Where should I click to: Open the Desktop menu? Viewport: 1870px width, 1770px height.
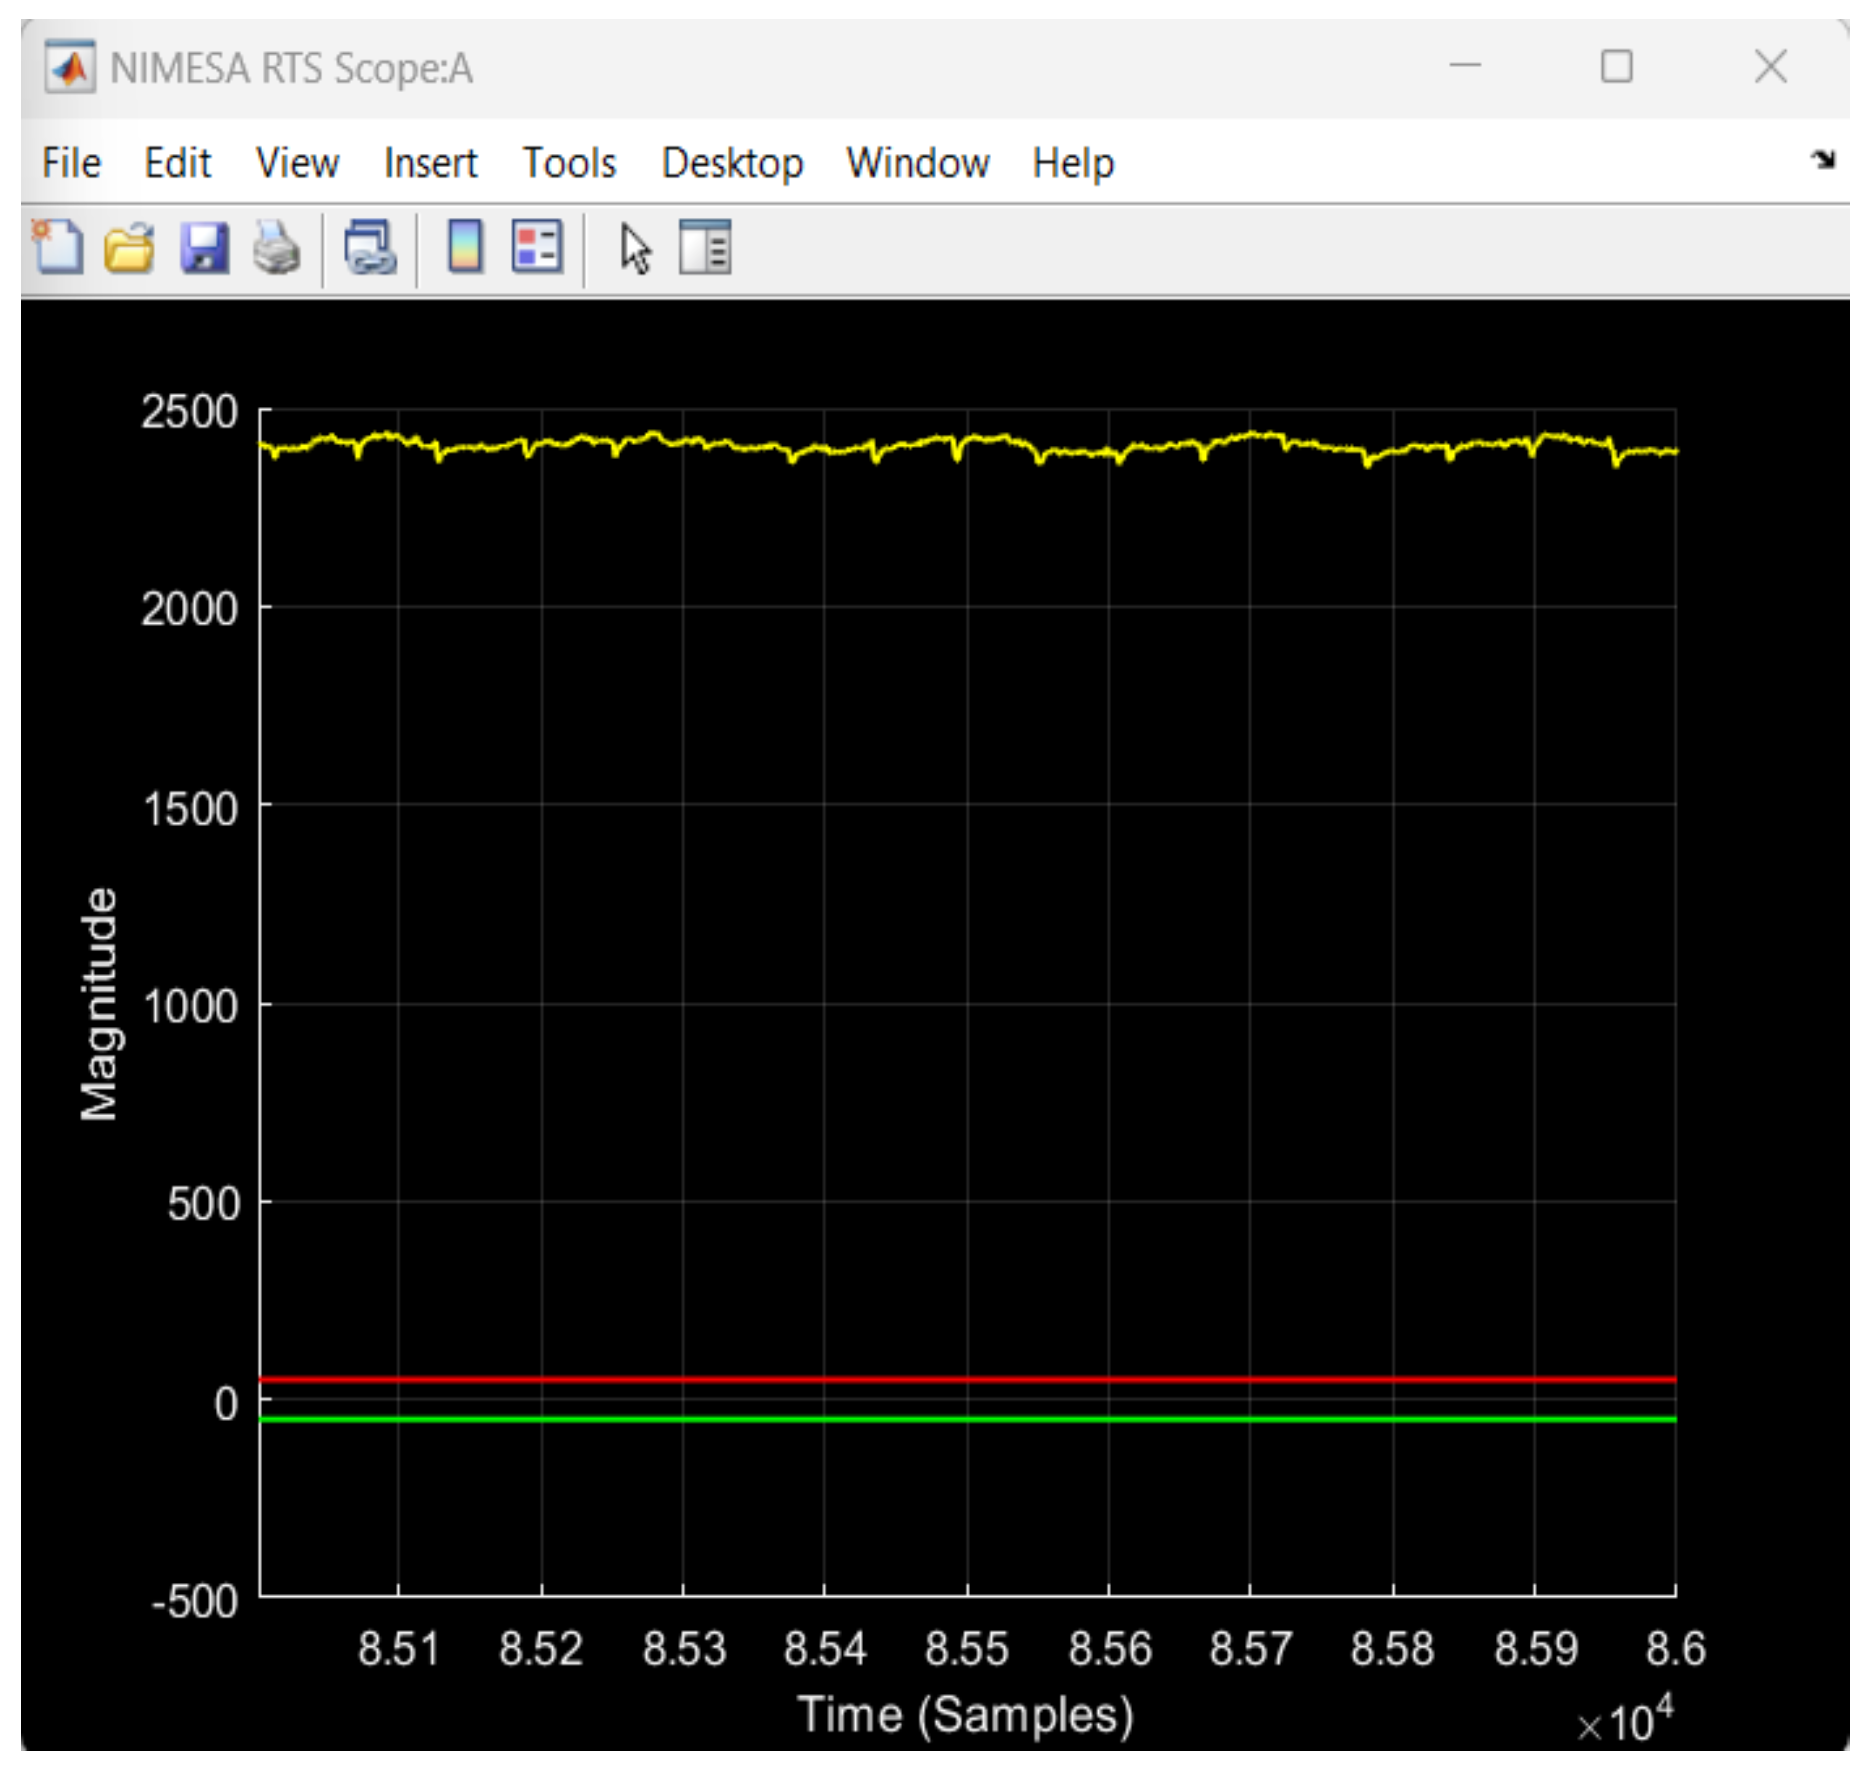click(732, 162)
